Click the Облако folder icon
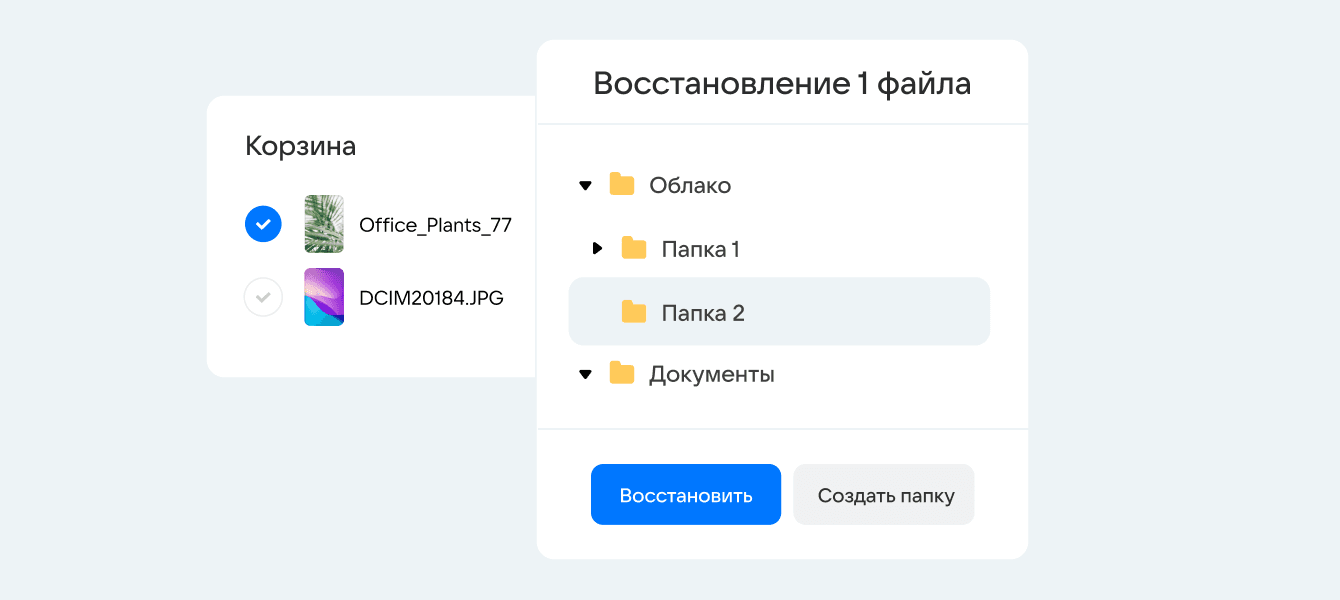1340x600 pixels. click(x=622, y=185)
